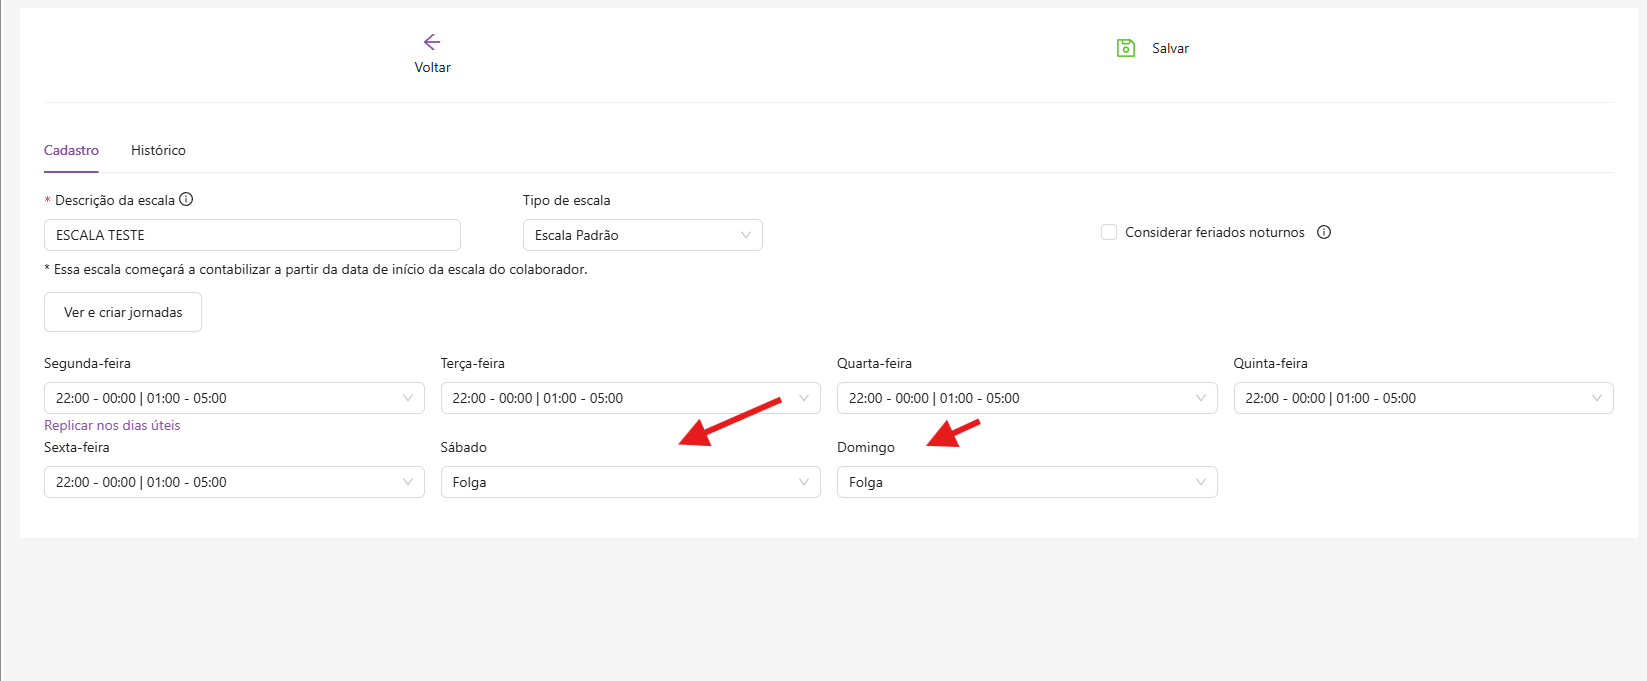Click the Ver e criar jornadas button

(x=123, y=312)
